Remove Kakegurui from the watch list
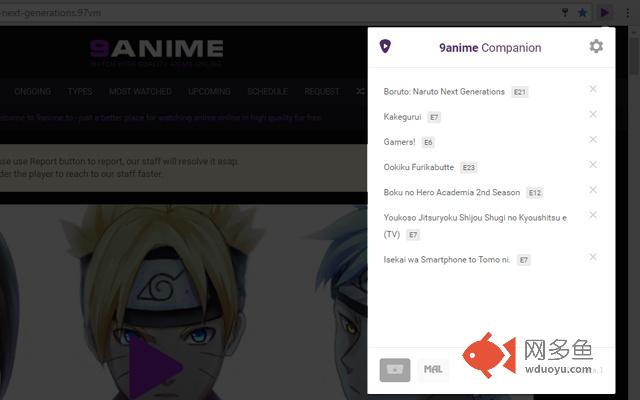Viewport: 640px width, 400px height. coord(593,114)
